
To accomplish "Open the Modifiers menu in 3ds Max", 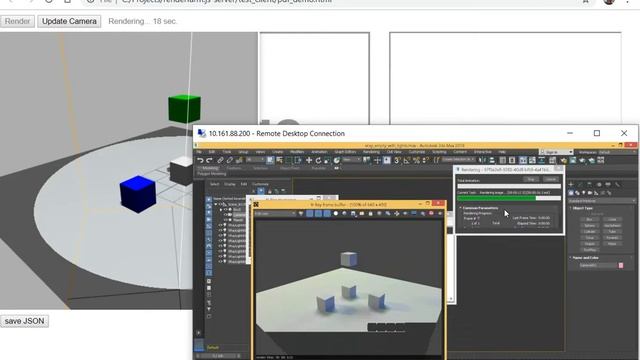I will click(x=297, y=152).
